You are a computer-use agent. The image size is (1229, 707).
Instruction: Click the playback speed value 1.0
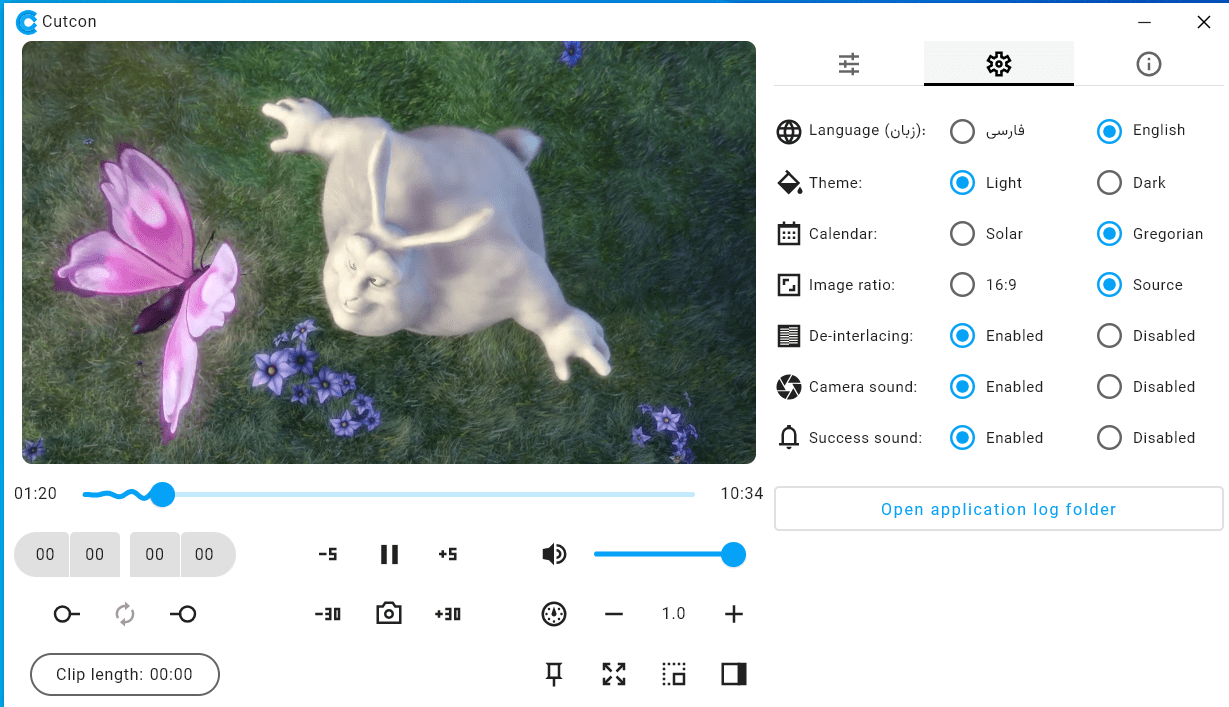click(674, 614)
